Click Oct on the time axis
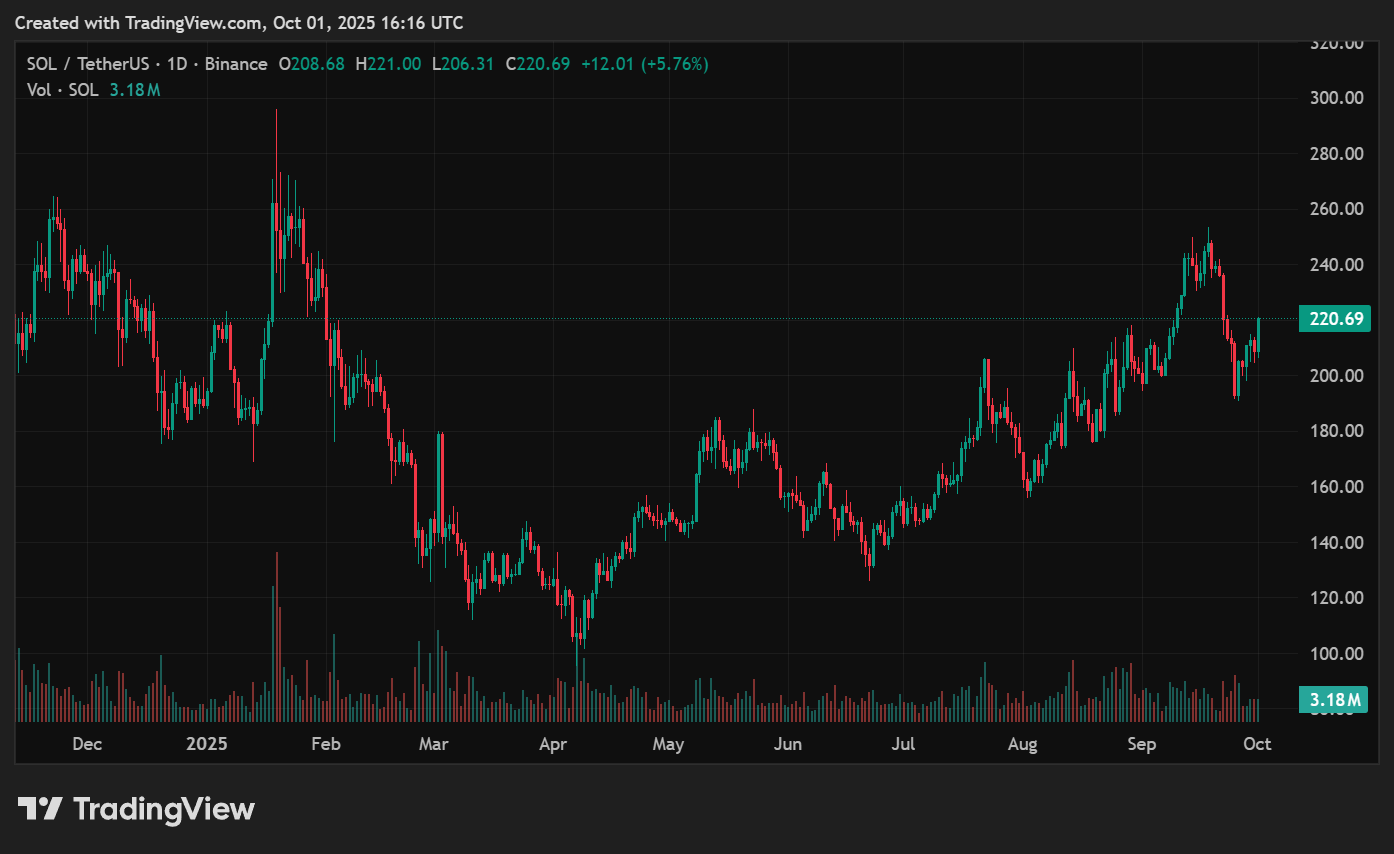 (1257, 744)
